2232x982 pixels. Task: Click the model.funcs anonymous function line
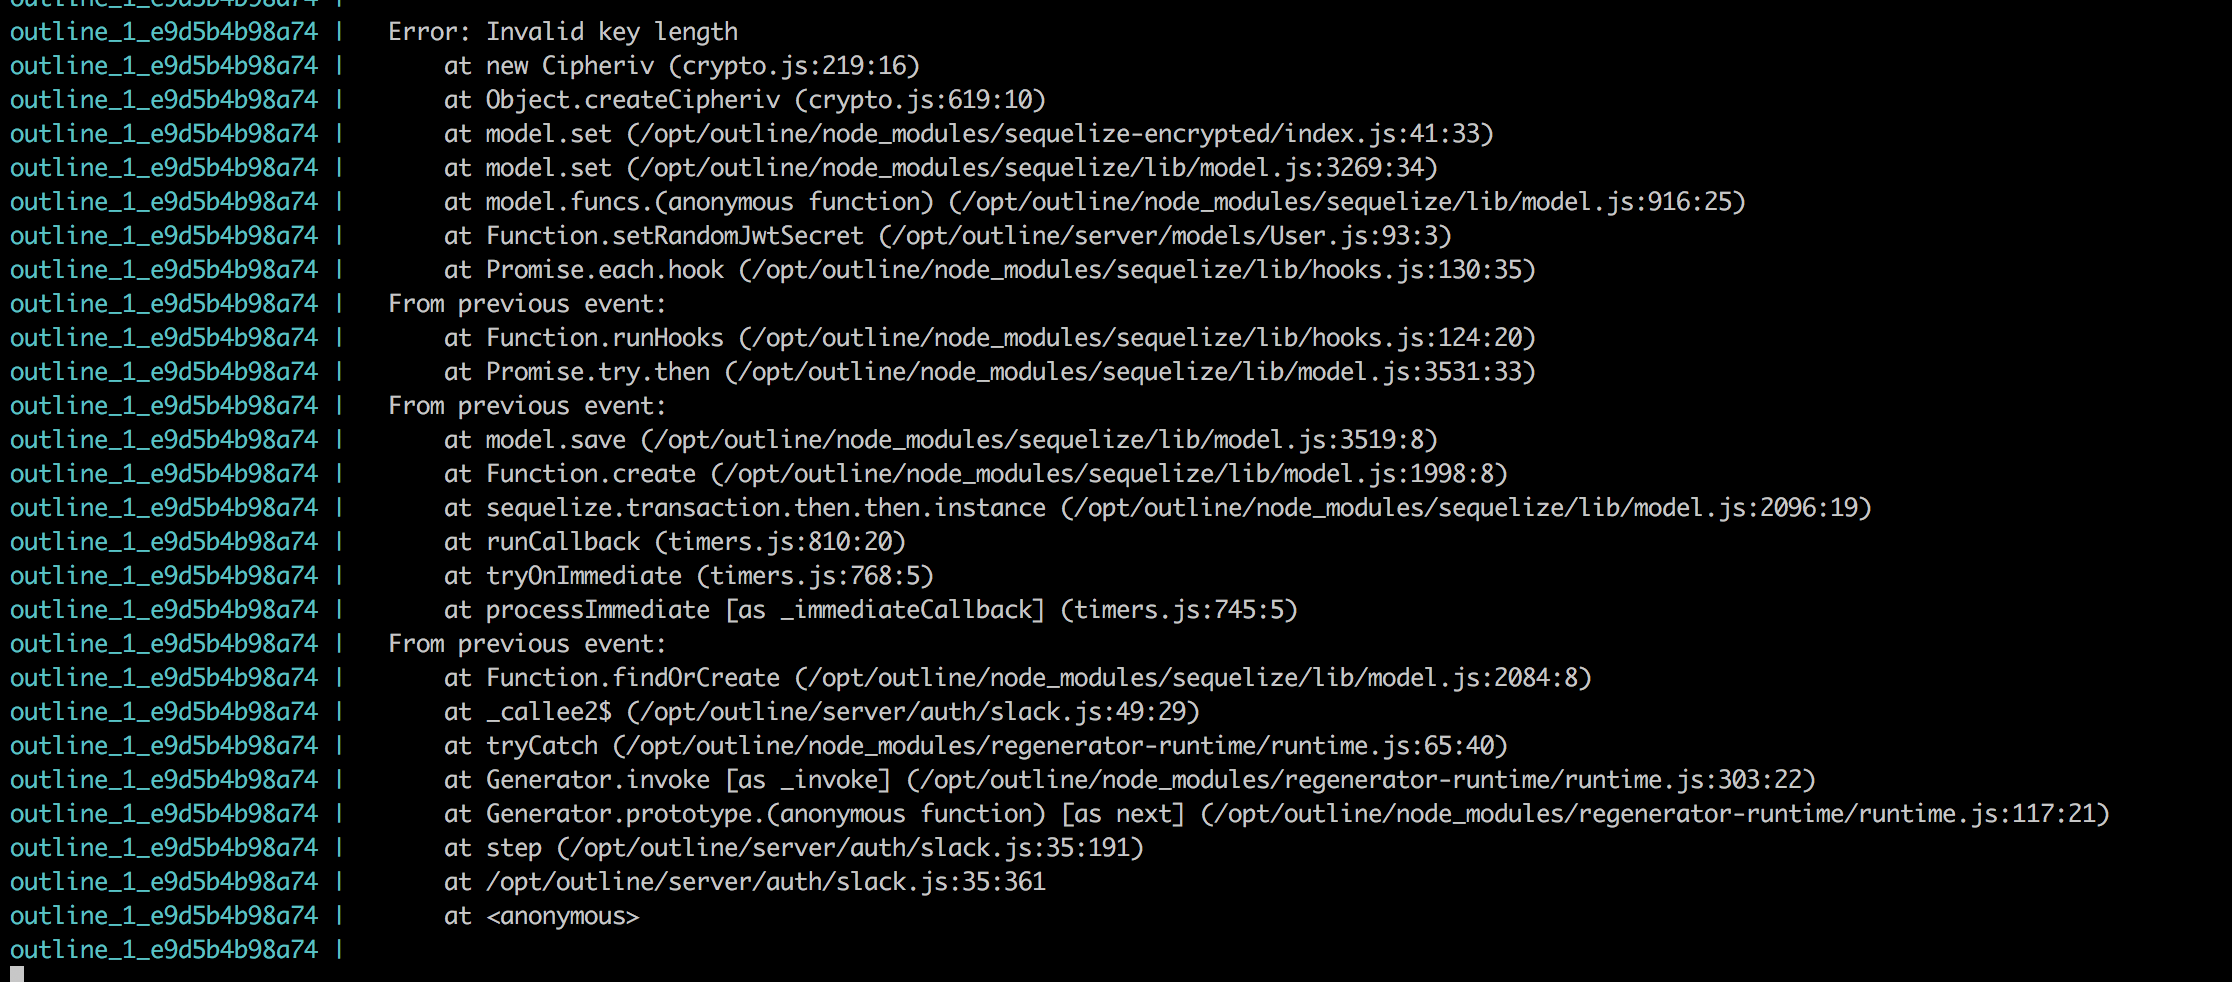[1095, 202]
